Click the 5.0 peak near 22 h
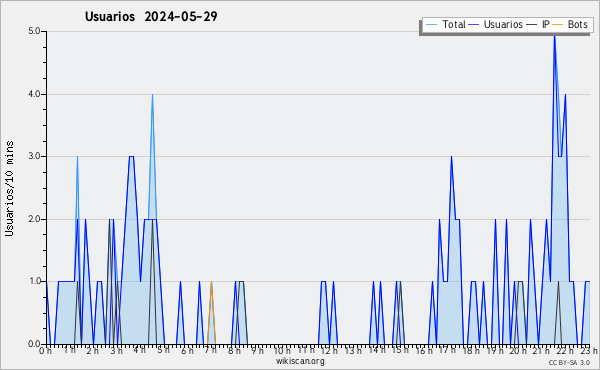 pos(554,34)
